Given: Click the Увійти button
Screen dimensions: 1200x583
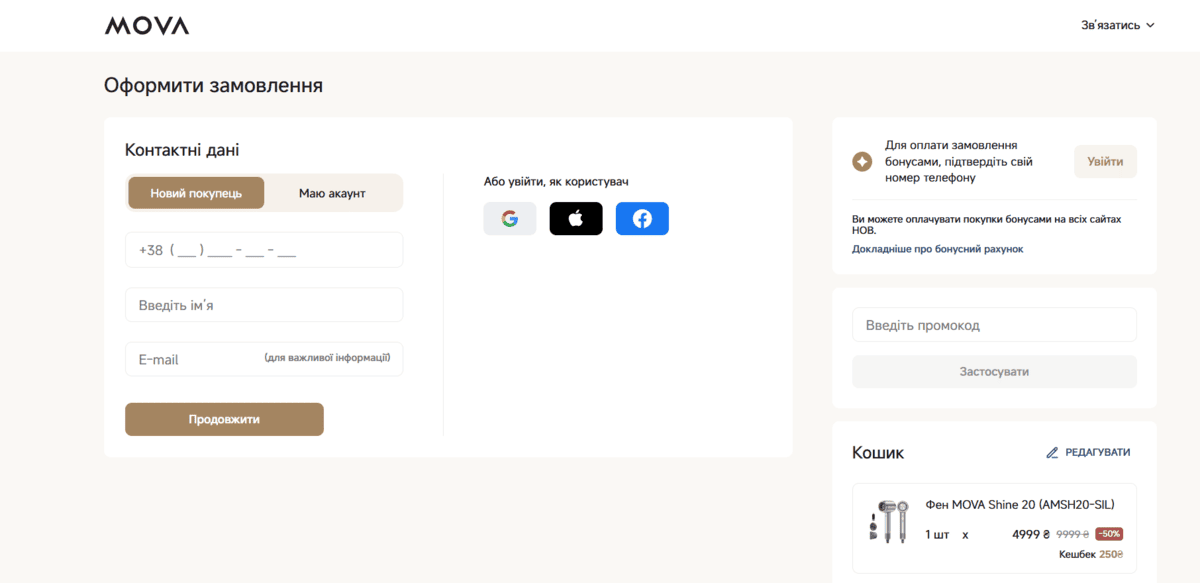Looking at the screenshot, I should (1105, 161).
